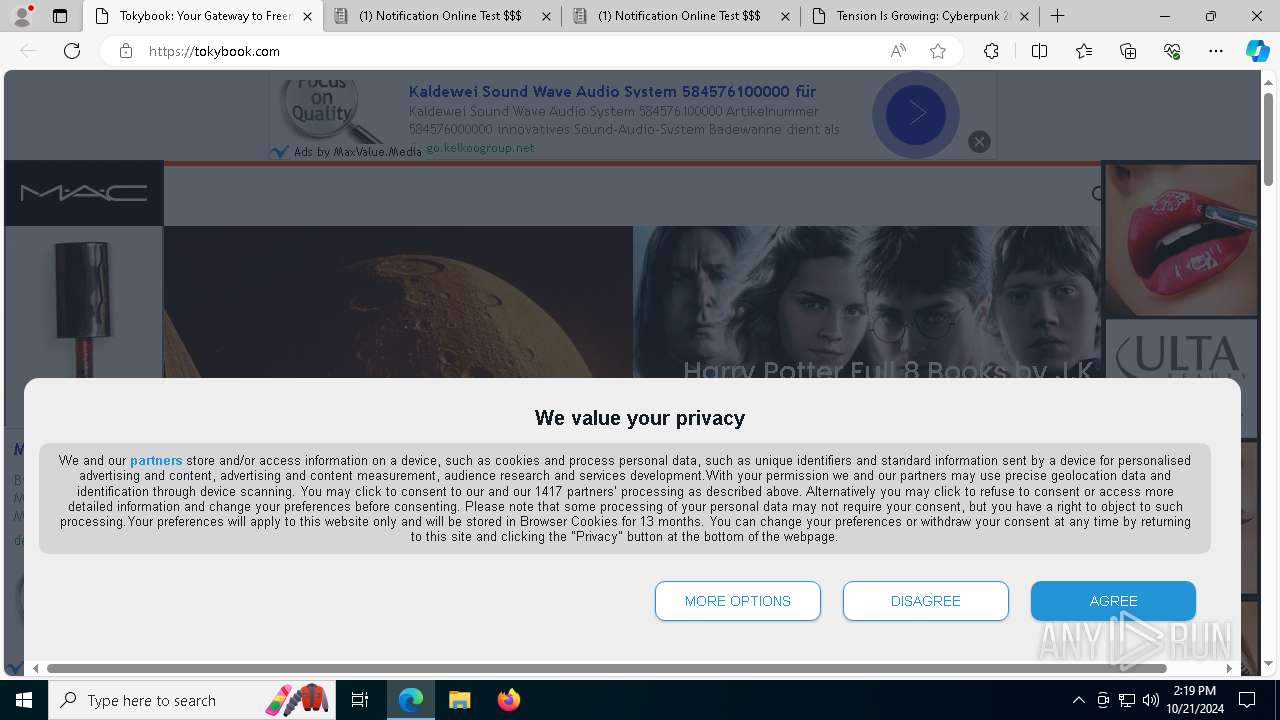This screenshot has height=720, width=1280.
Task: Switch to the Tokybook tab
Action: coord(203,16)
